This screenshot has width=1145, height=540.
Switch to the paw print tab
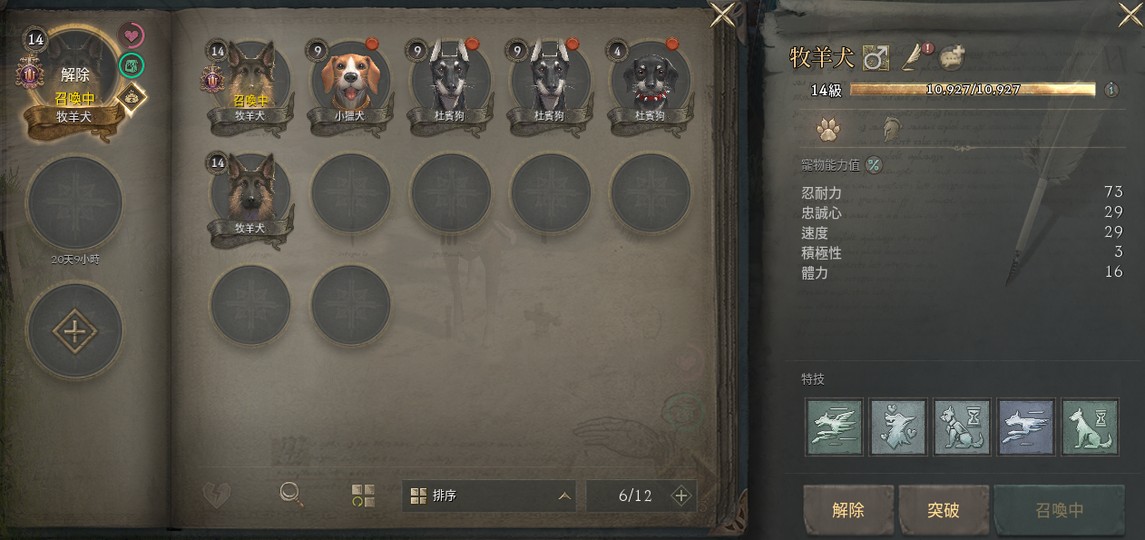pyautogui.click(x=827, y=131)
